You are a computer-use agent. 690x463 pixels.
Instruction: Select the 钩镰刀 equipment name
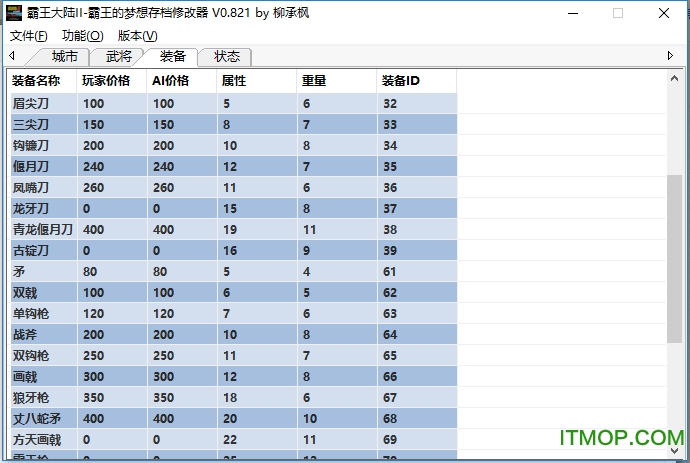tap(30, 146)
